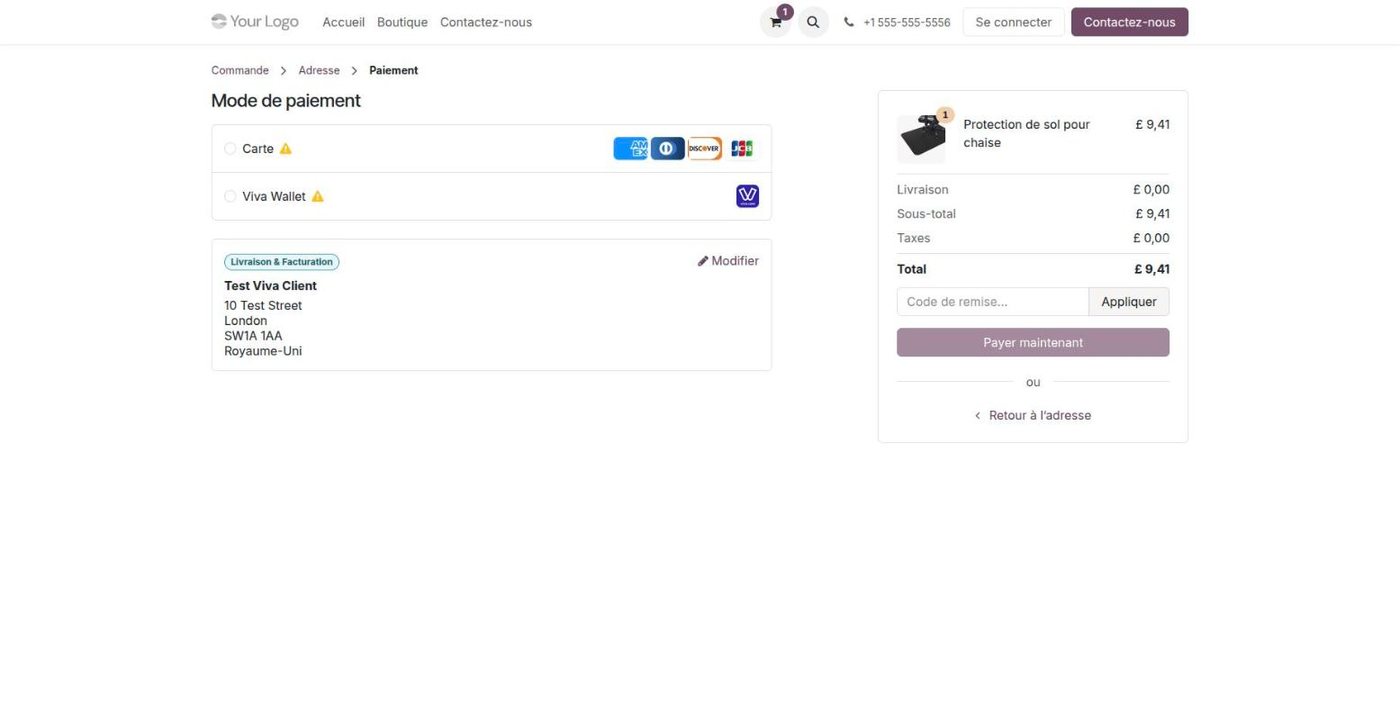Screen dimensions: 1400x706
Task: Click the warning icon next to Carte
Action: (x=286, y=149)
